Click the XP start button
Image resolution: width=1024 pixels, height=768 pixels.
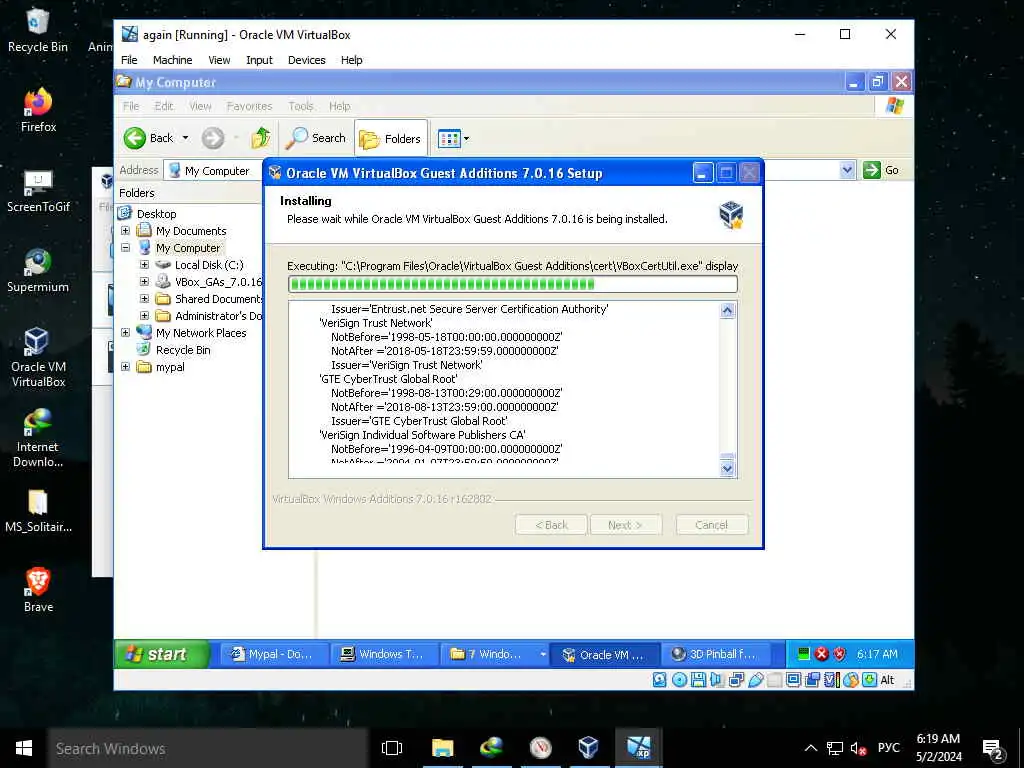(161, 654)
